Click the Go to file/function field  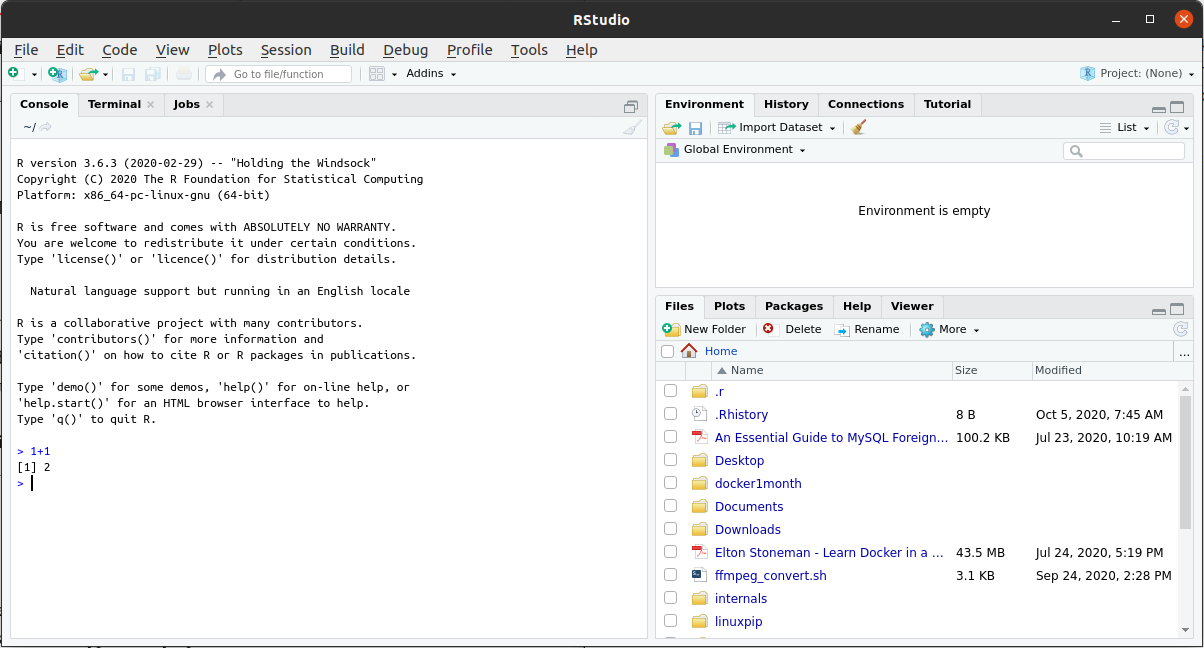[279, 74]
